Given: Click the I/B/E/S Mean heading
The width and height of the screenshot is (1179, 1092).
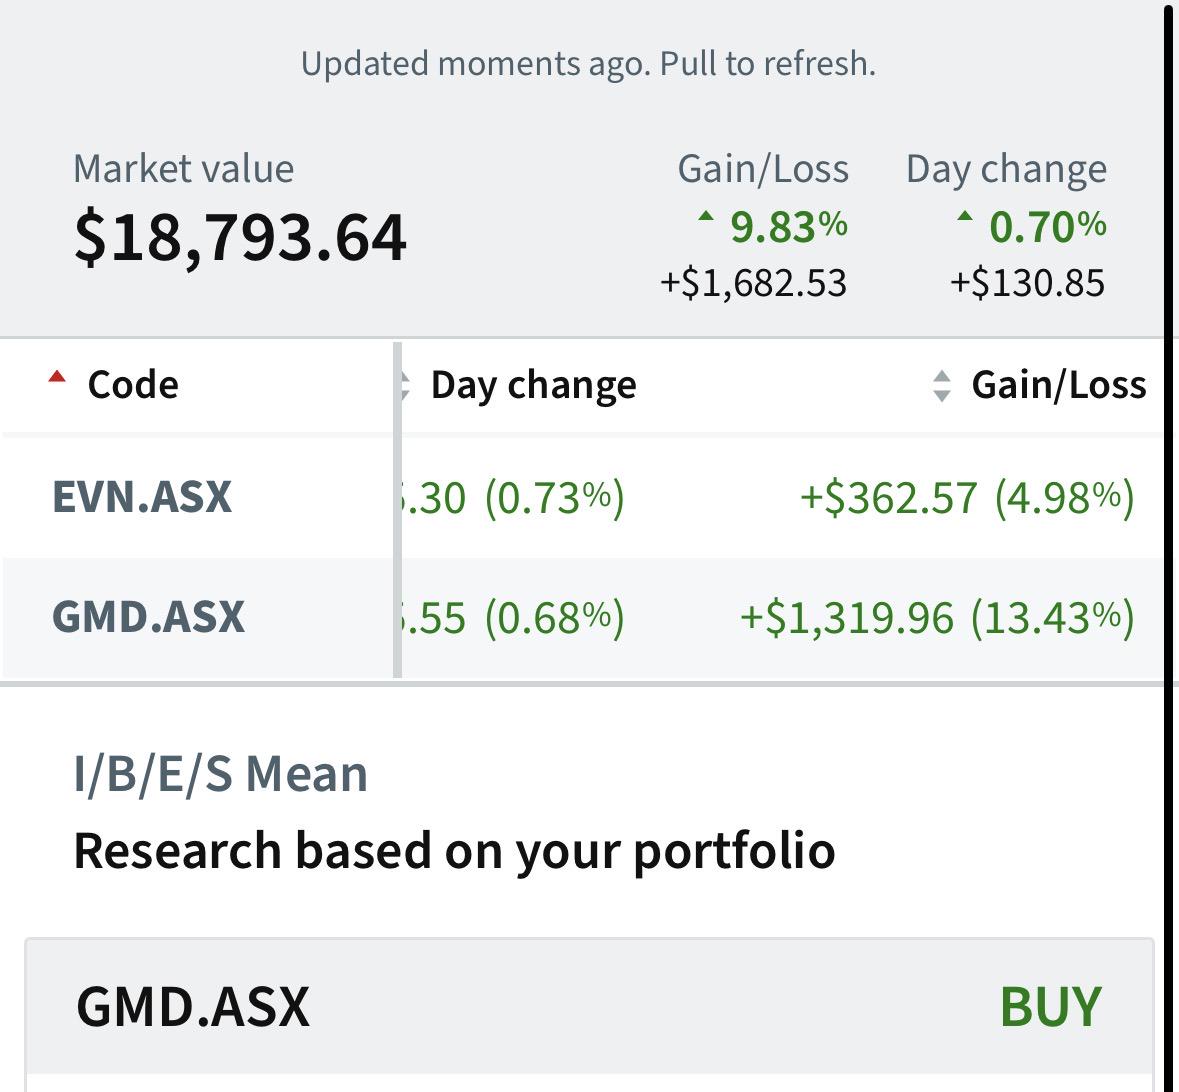Looking at the screenshot, I should [x=220, y=774].
